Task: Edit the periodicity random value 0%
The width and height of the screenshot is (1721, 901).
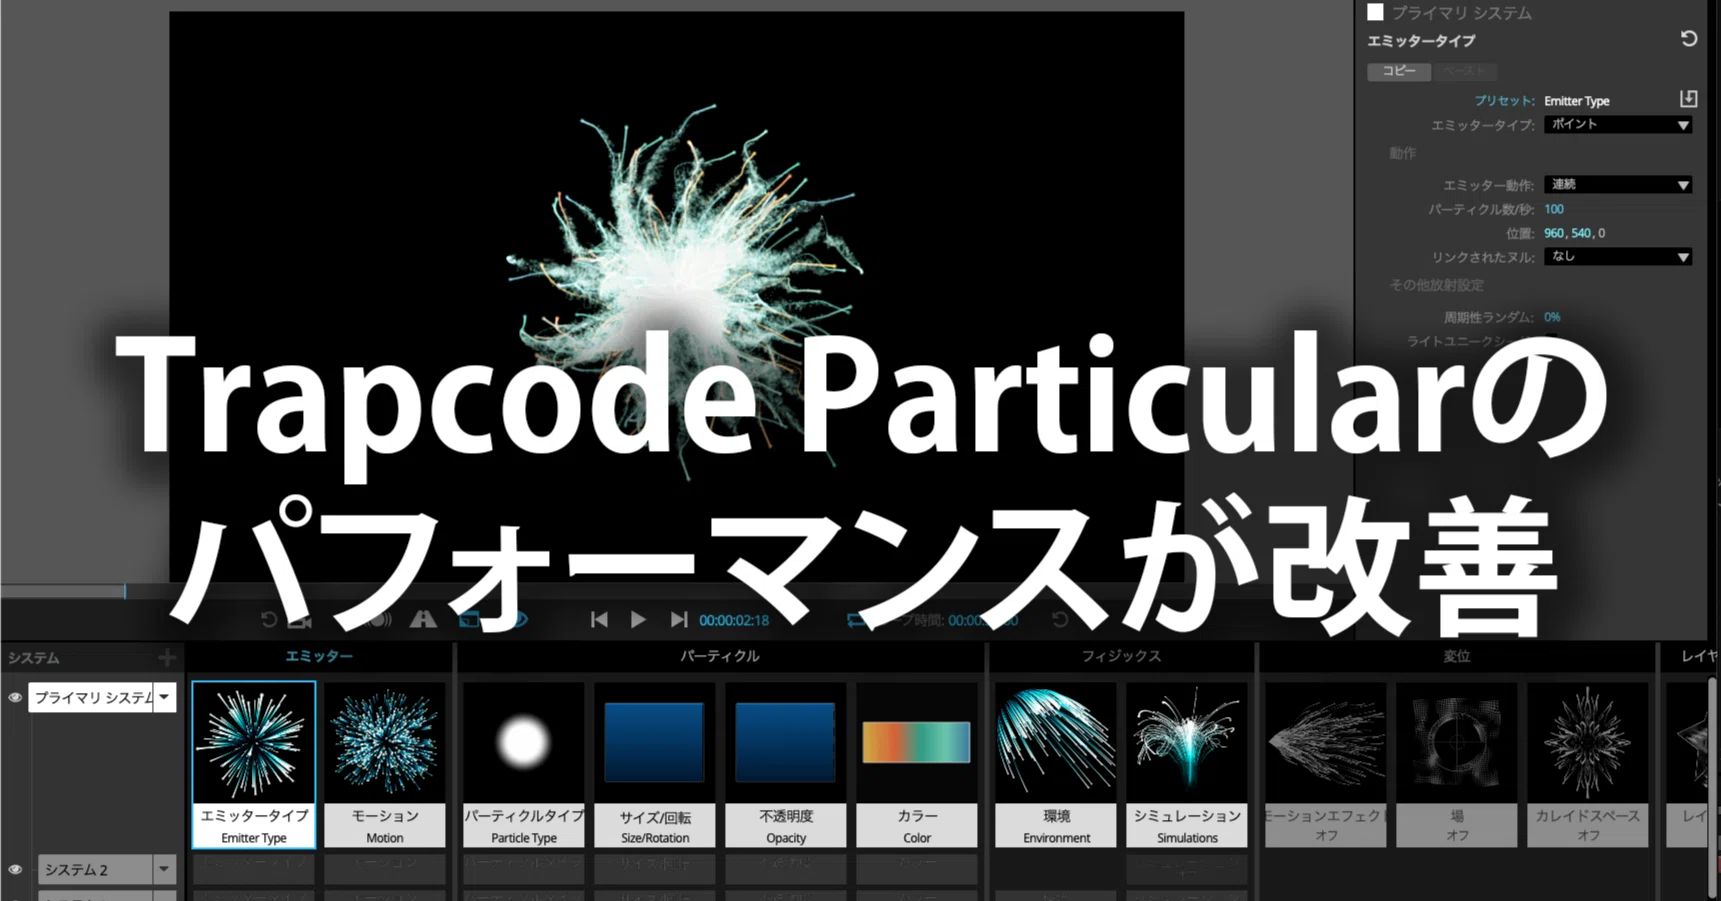Action: [1552, 317]
